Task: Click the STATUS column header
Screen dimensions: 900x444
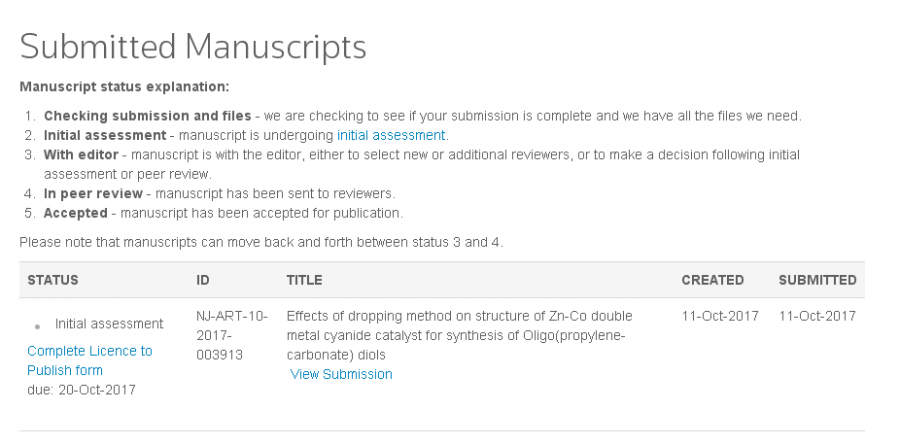Action: click(x=53, y=280)
